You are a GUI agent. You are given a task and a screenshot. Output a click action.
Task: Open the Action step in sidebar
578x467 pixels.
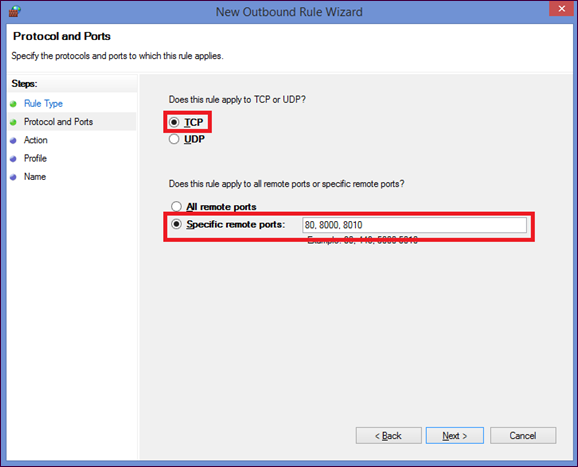tap(35, 140)
